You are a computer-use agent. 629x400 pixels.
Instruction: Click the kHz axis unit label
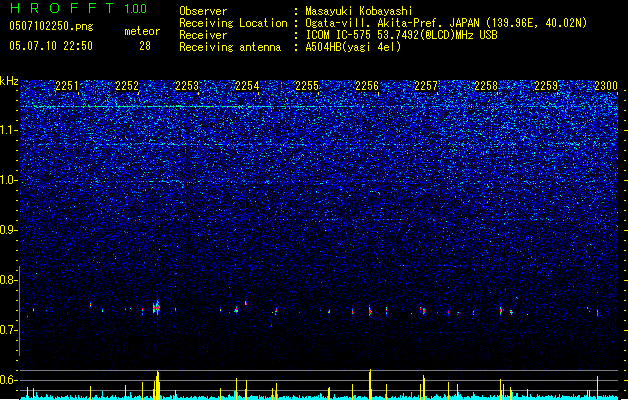[x=9, y=81]
